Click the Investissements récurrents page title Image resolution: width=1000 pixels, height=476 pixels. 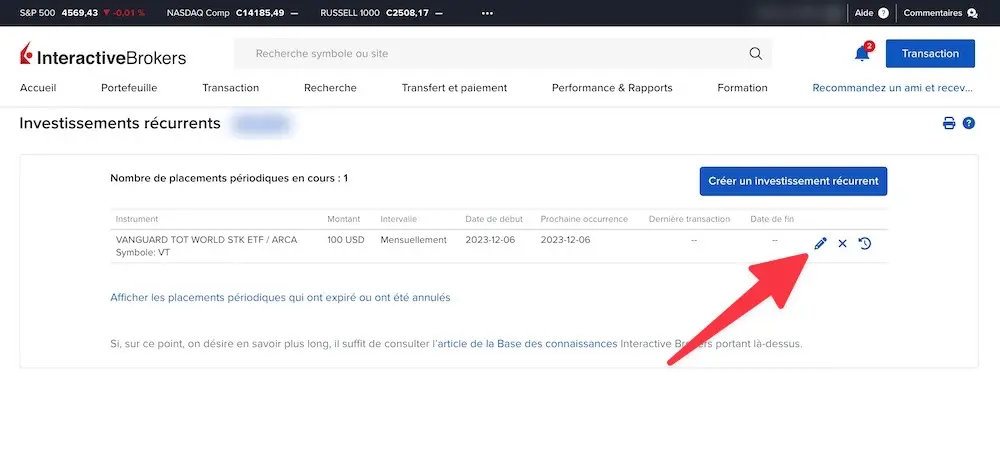point(120,123)
